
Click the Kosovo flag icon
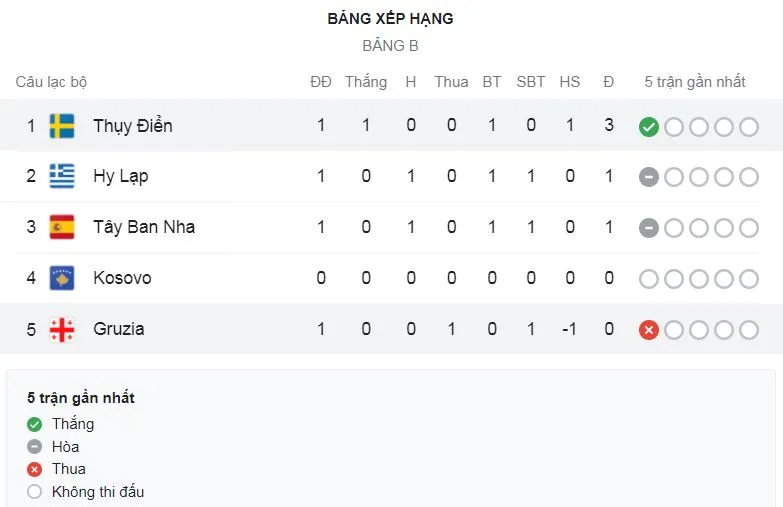62,278
